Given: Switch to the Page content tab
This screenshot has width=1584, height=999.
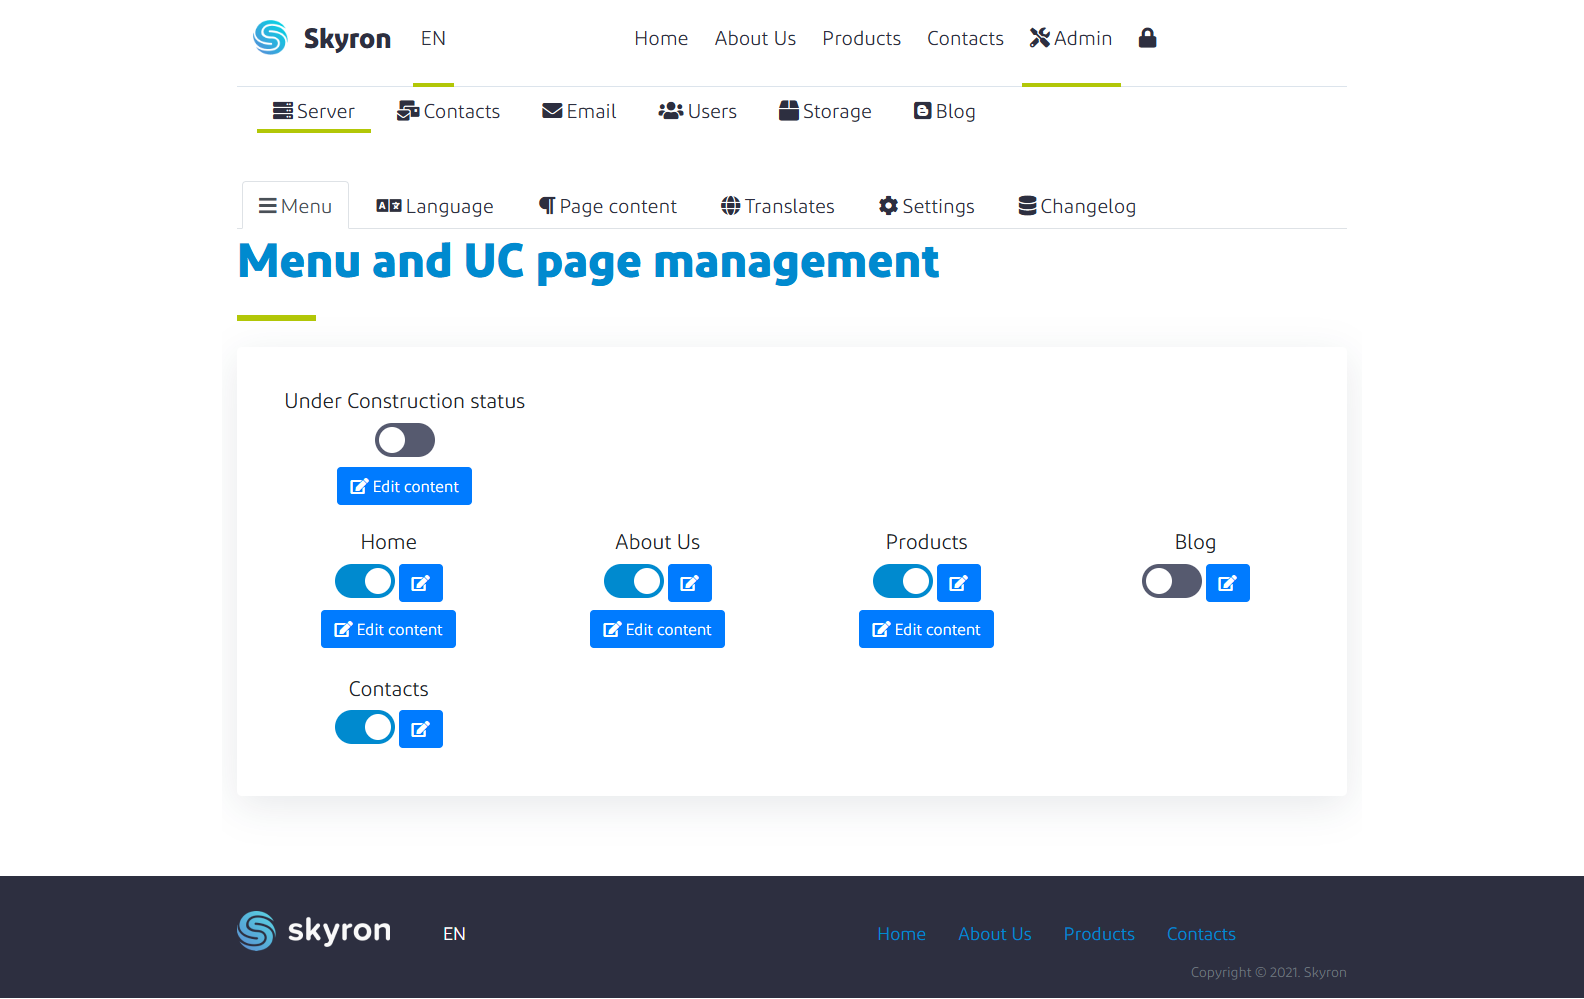Looking at the screenshot, I should click(x=608, y=206).
